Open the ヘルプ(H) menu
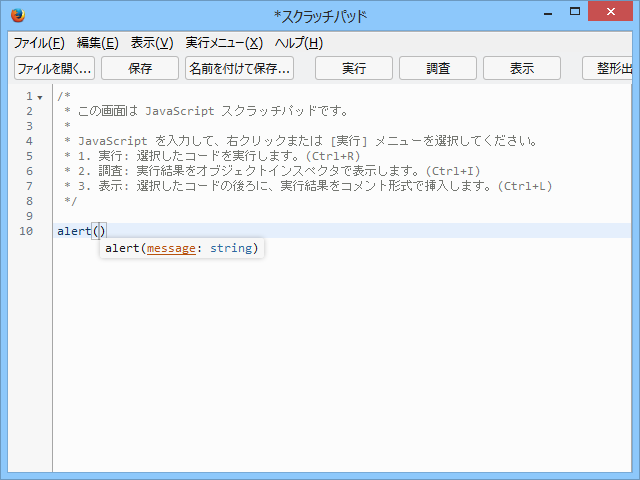Screen dimensions: 640x480 pos(299,43)
